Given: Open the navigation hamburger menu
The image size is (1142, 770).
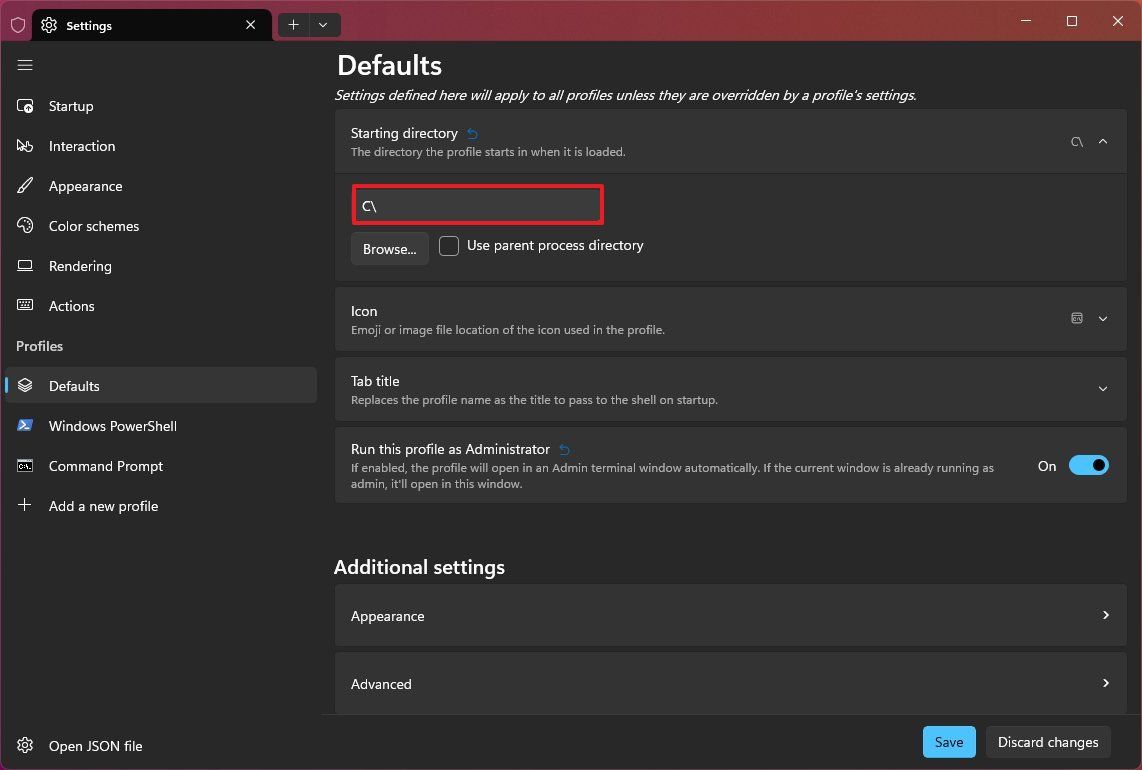Looking at the screenshot, I should pyautogui.click(x=25, y=65).
